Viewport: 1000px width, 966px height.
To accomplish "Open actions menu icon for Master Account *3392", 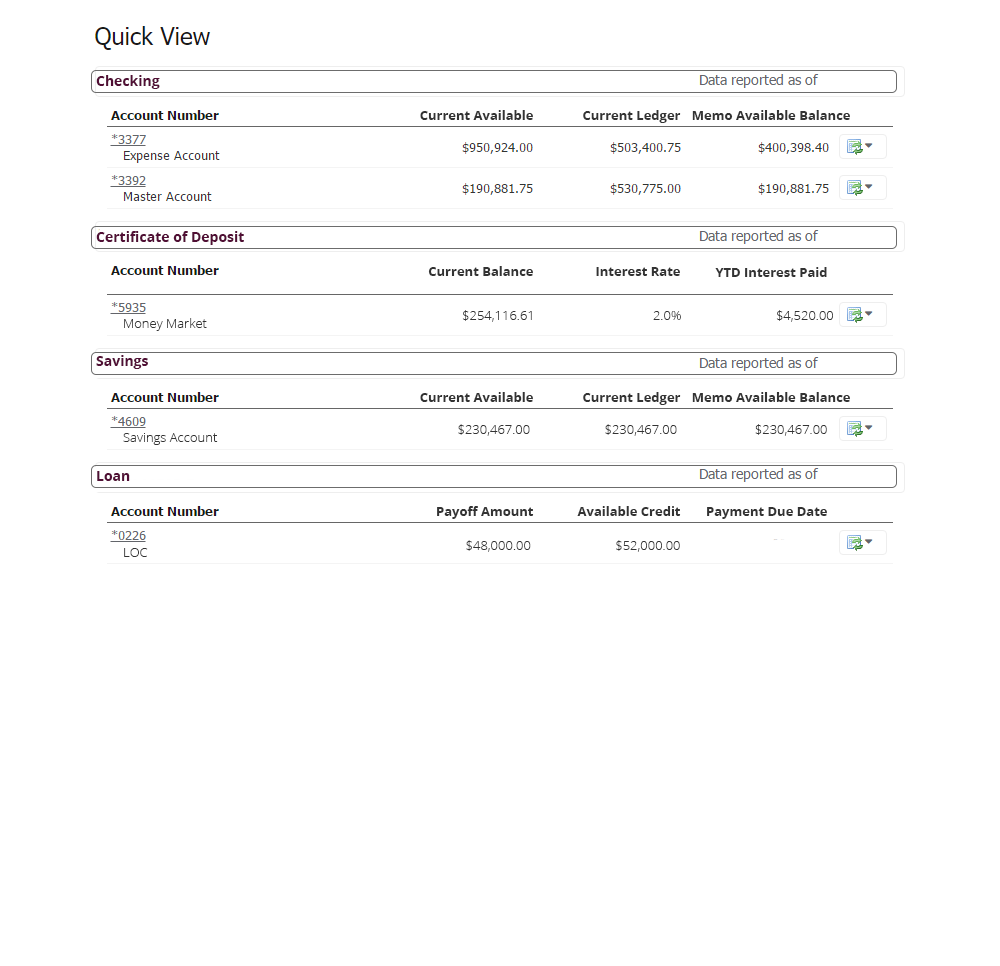I will click(x=861, y=188).
